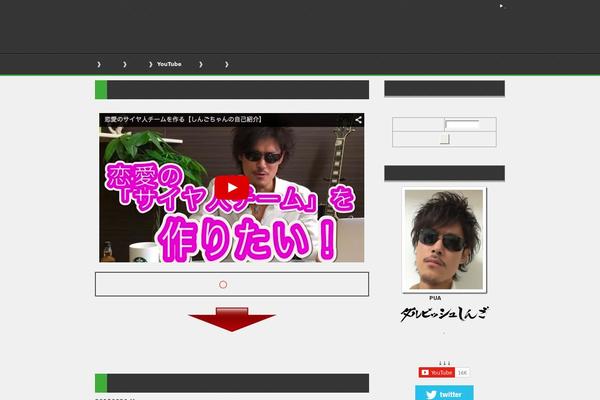
Task: Click the bordered box with the red circle
Action: point(232,284)
